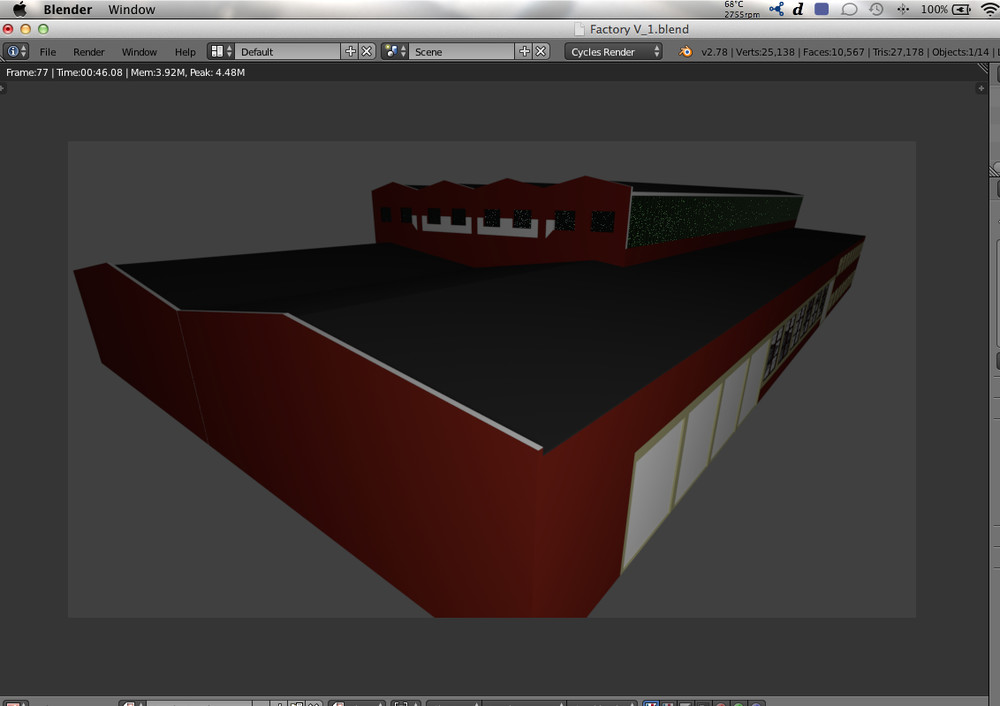Open the Cycles Render engine dropdown
Viewport: 1000px width, 706px height.
coord(613,51)
